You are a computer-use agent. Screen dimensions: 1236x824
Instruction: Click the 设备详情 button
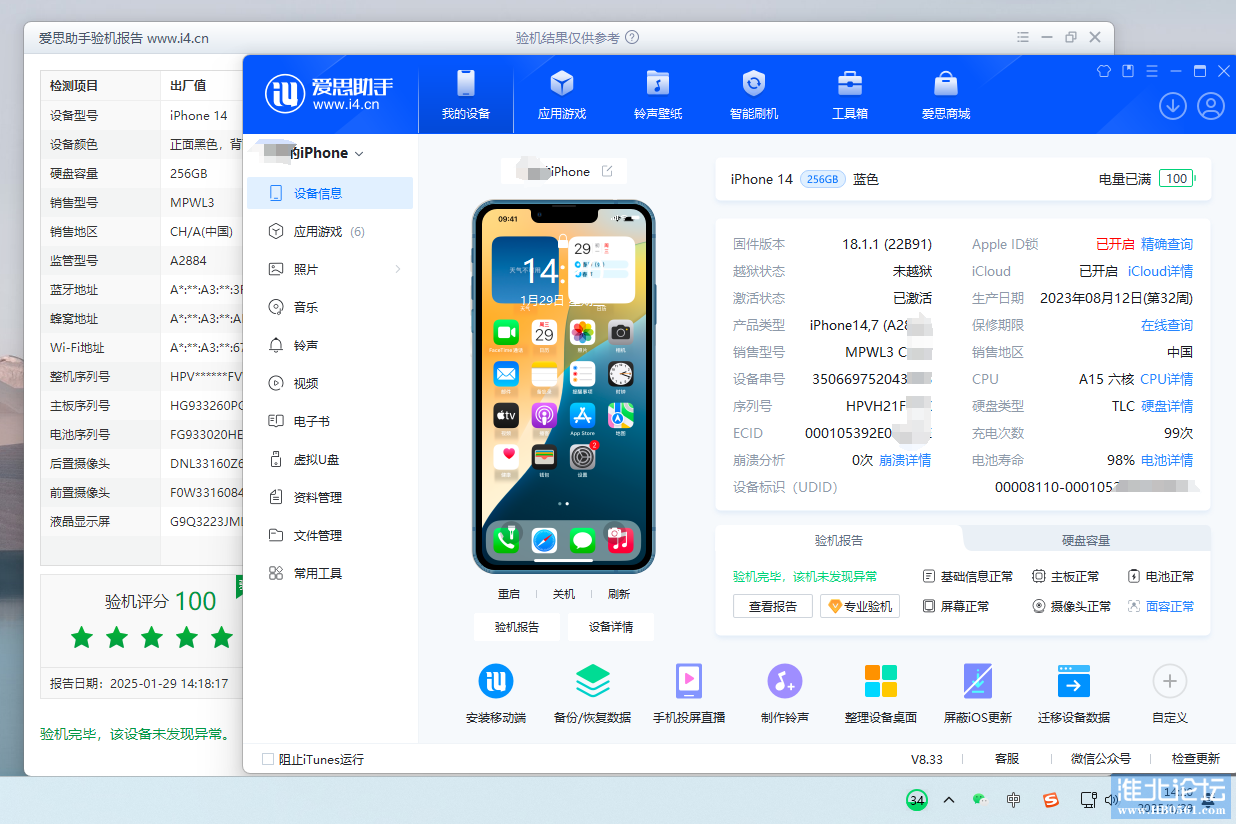611,627
